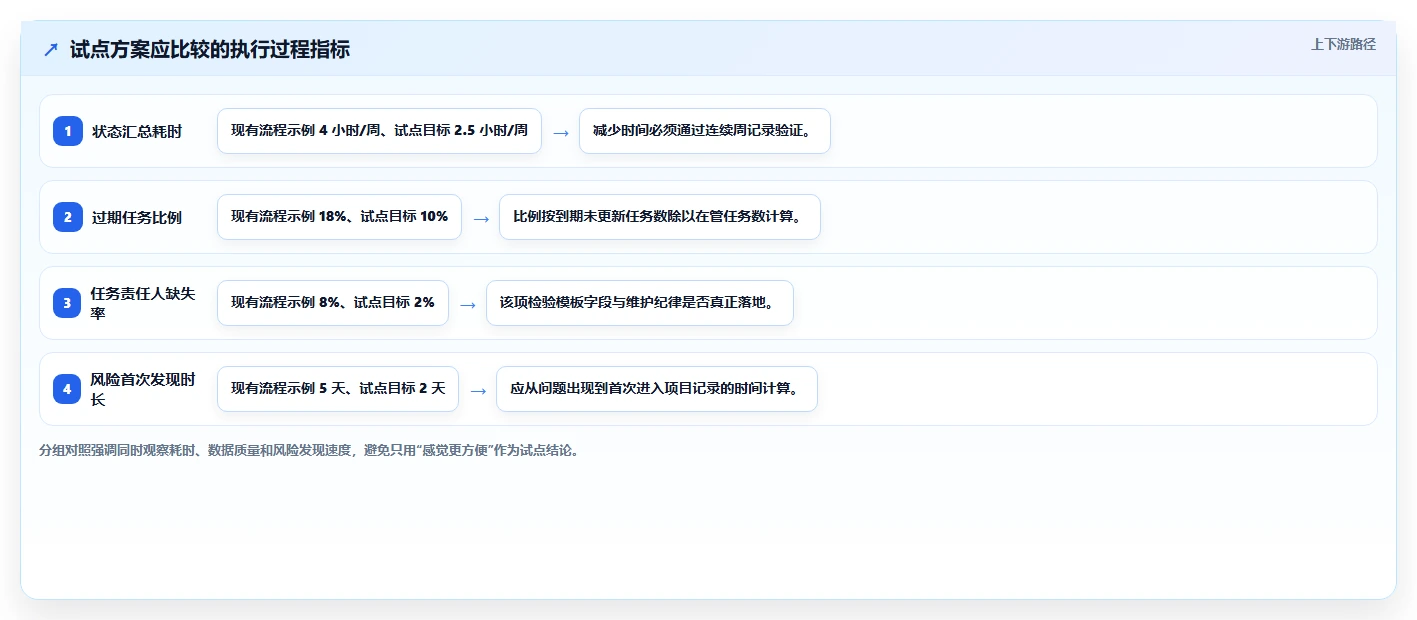The height and width of the screenshot is (620, 1417).
Task: Click the box reading 4 小时/周、试点目标 2.5 小时/周
Action: tap(379, 131)
